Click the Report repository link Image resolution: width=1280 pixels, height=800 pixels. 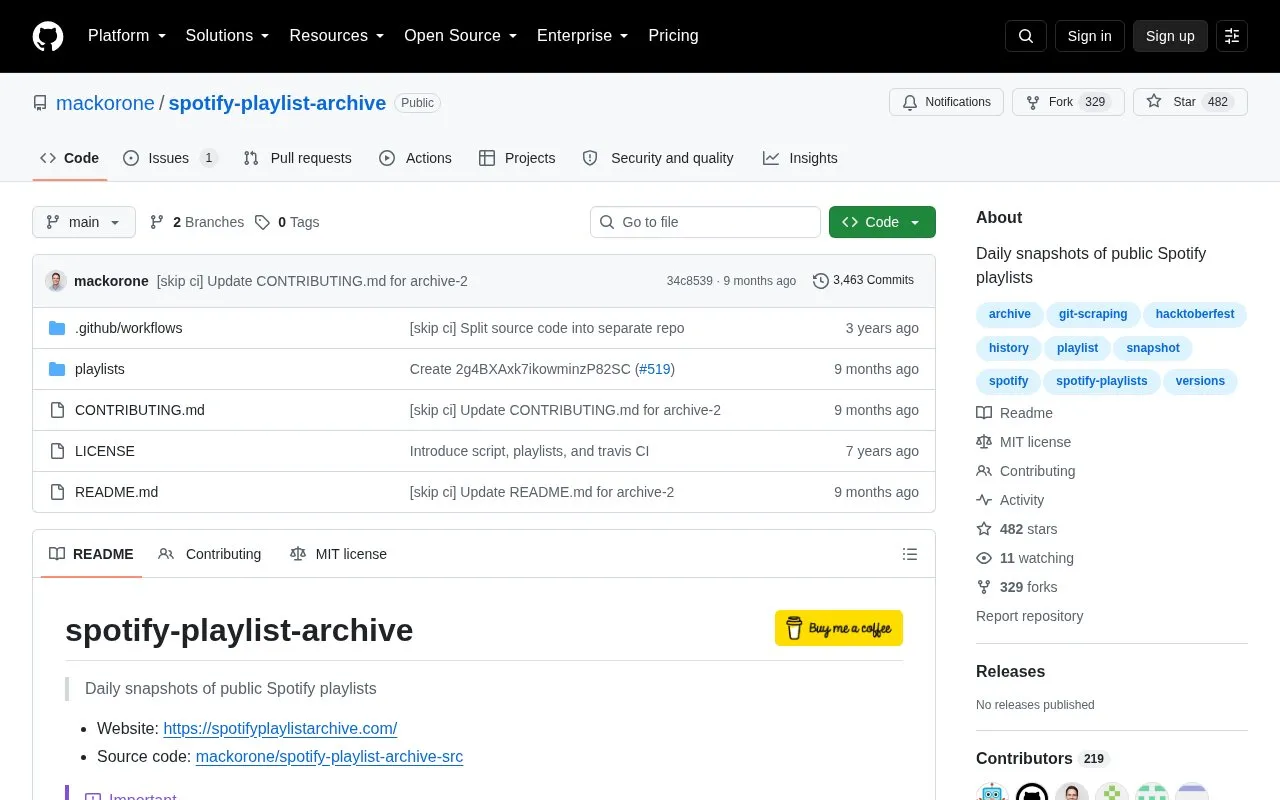click(1029, 616)
